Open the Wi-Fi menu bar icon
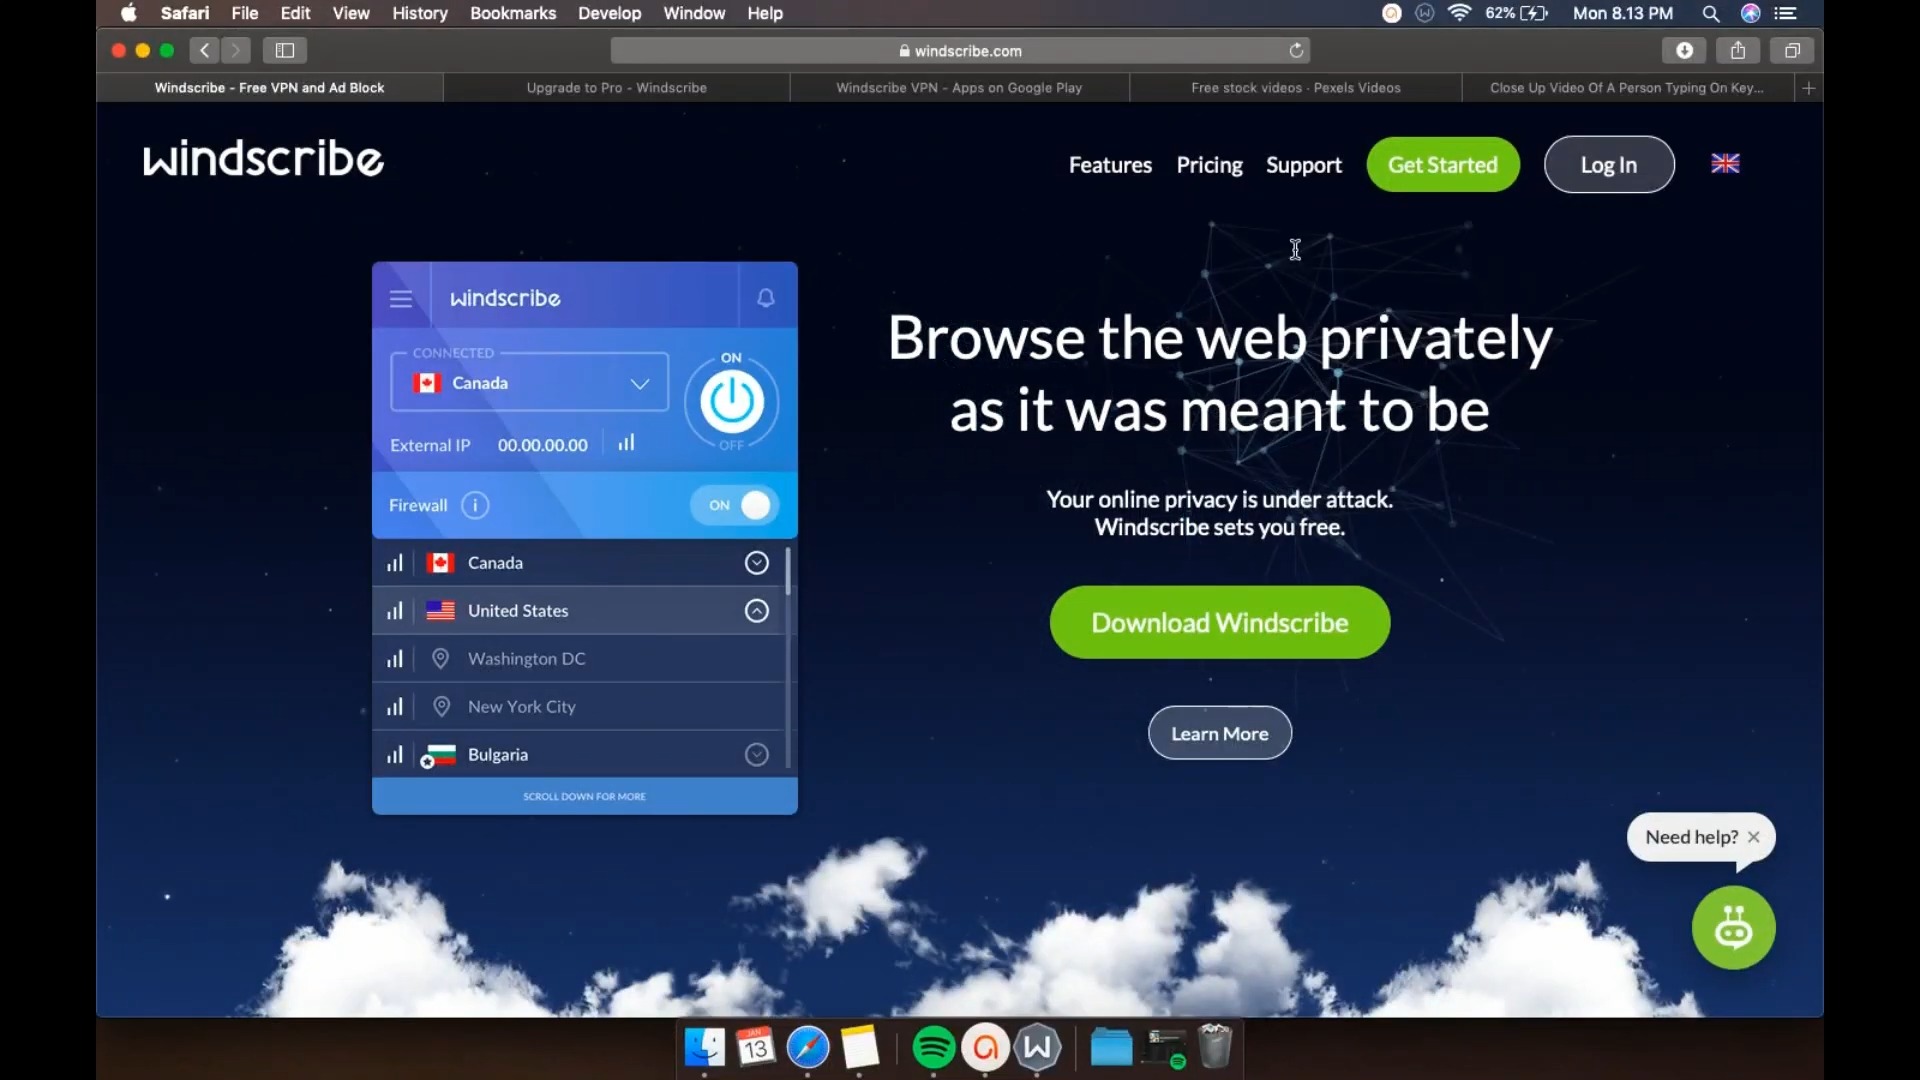Image resolution: width=1920 pixels, height=1080 pixels. (x=1460, y=13)
